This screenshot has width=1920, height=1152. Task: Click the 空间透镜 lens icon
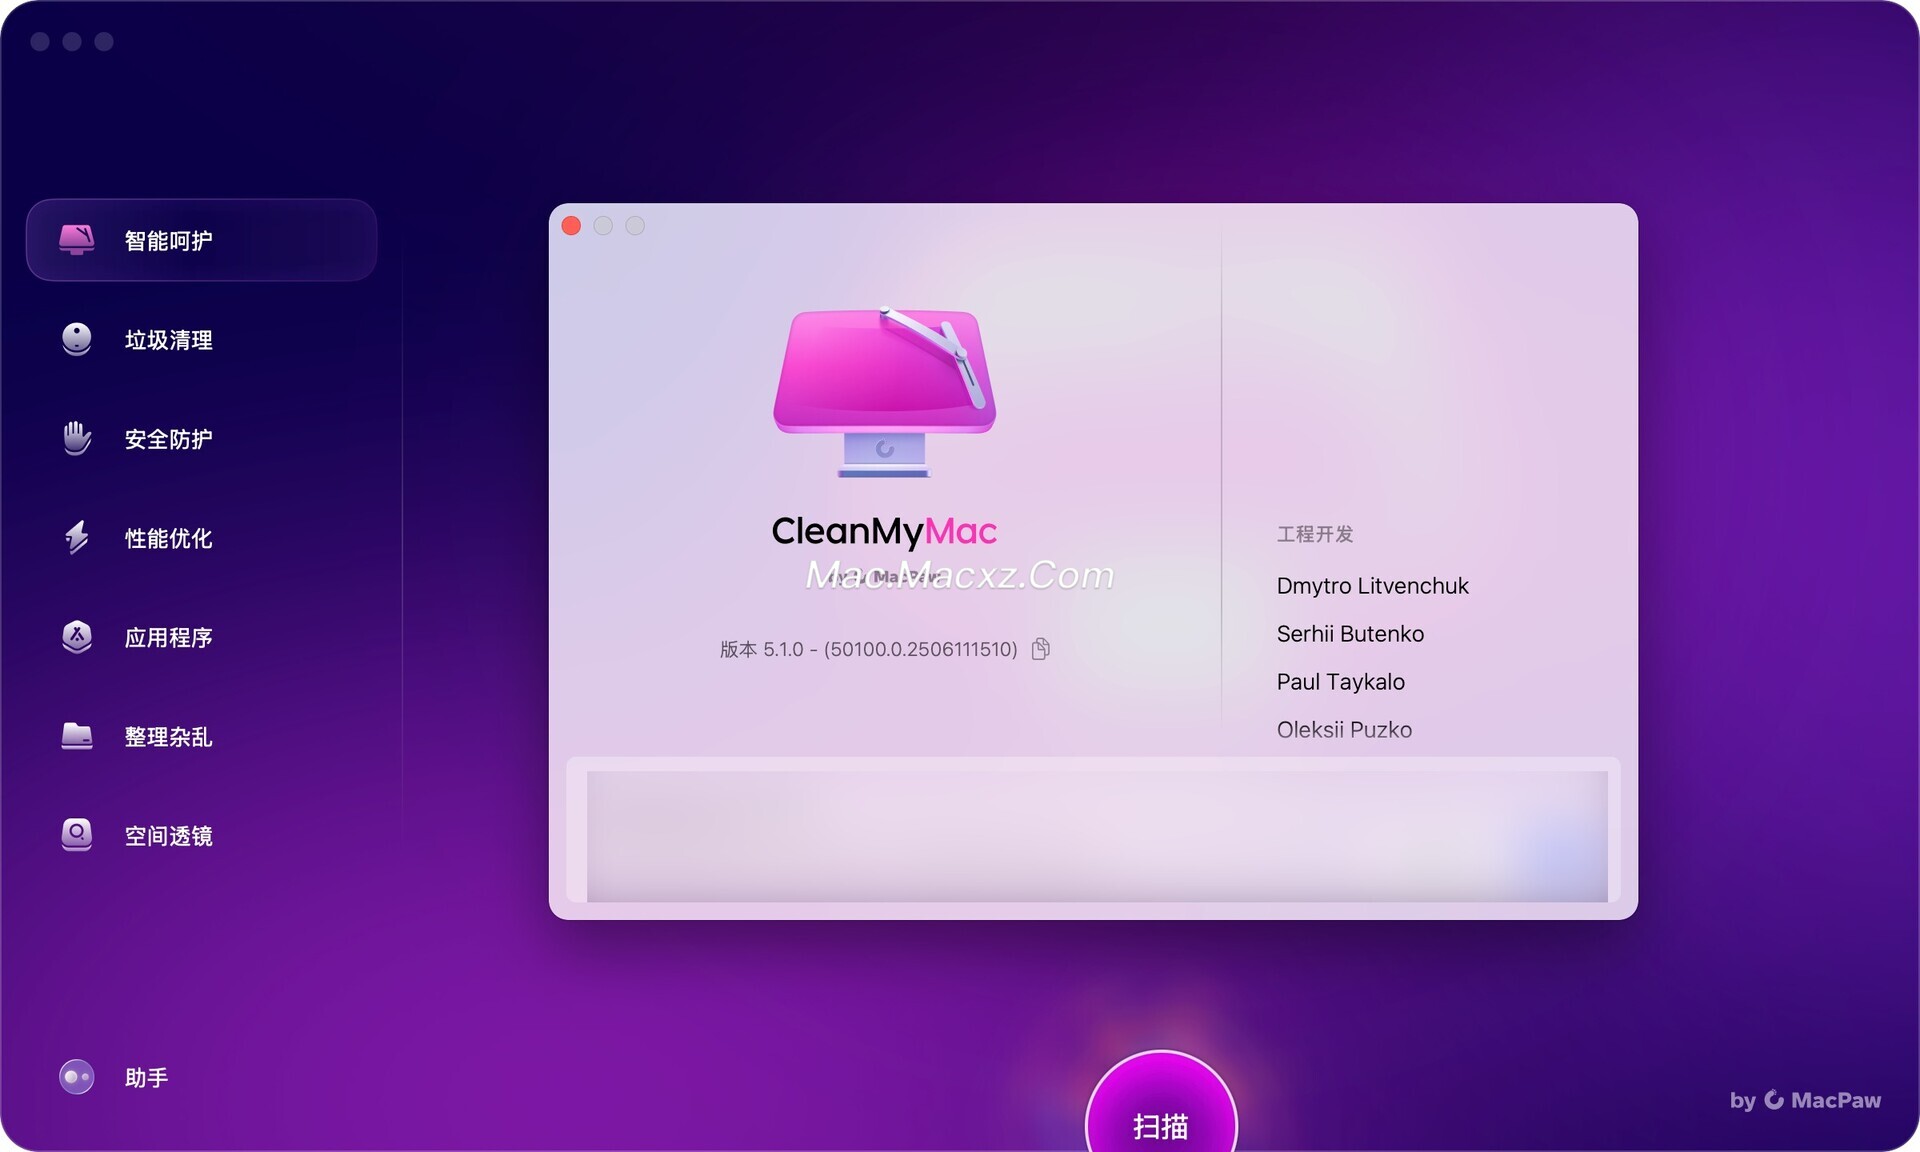[x=77, y=834]
